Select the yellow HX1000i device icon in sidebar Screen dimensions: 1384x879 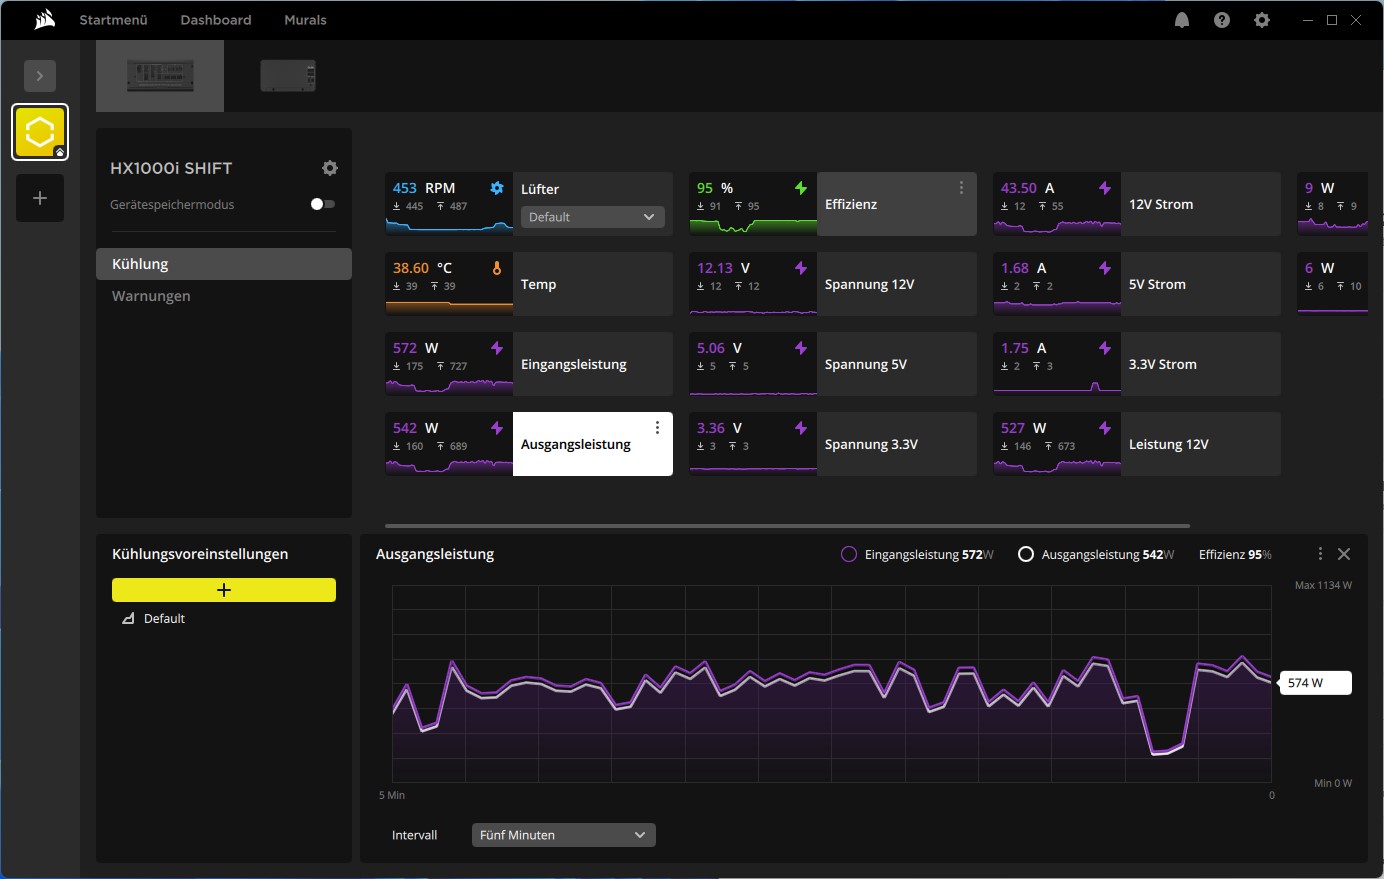pyautogui.click(x=40, y=131)
